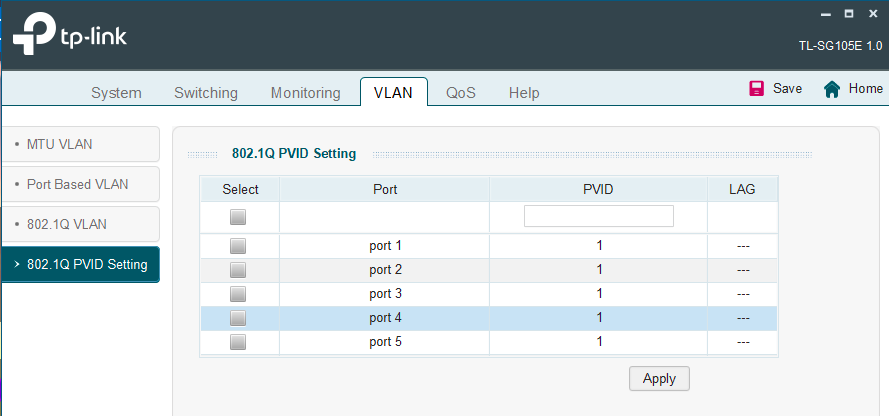The height and width of the screenshot is (416, 889).
Task: Select the port 3 checkbox
Action: (238, 294)
